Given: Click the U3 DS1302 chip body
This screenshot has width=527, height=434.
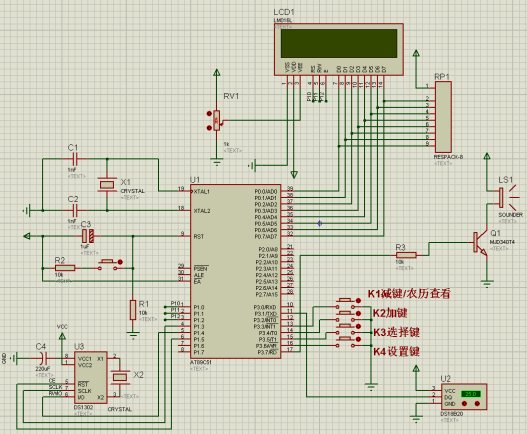Looking at the screenshot, I should [x=91, y=378].
